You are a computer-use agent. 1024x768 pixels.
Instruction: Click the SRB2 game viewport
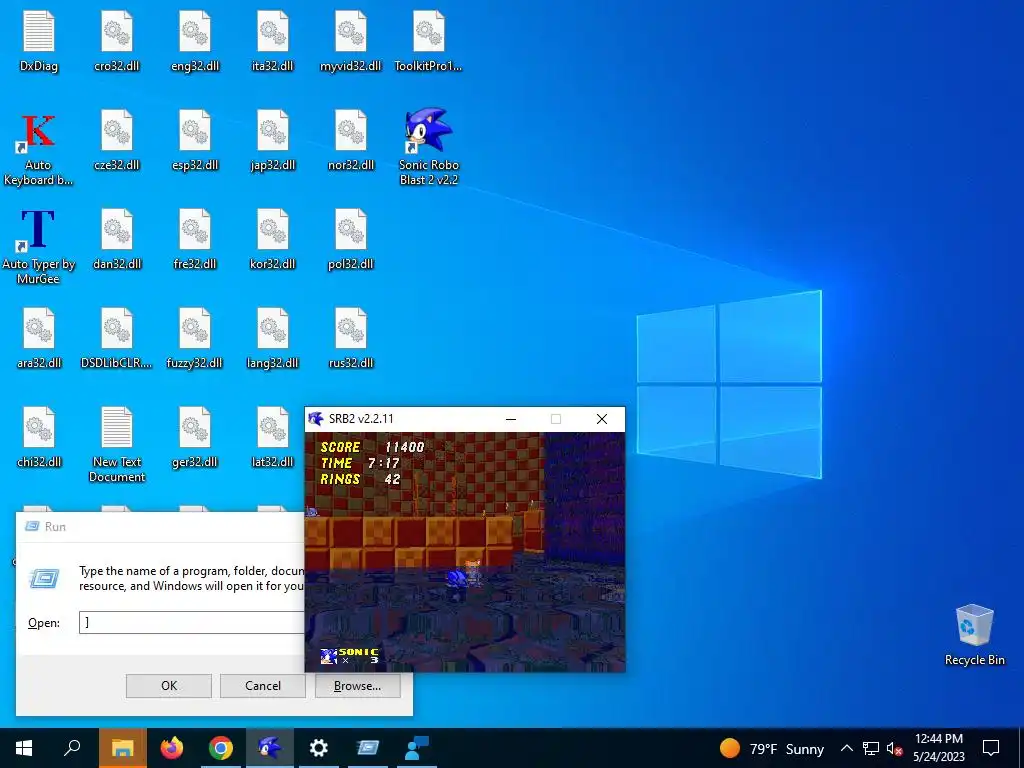[x=465, y=552]
